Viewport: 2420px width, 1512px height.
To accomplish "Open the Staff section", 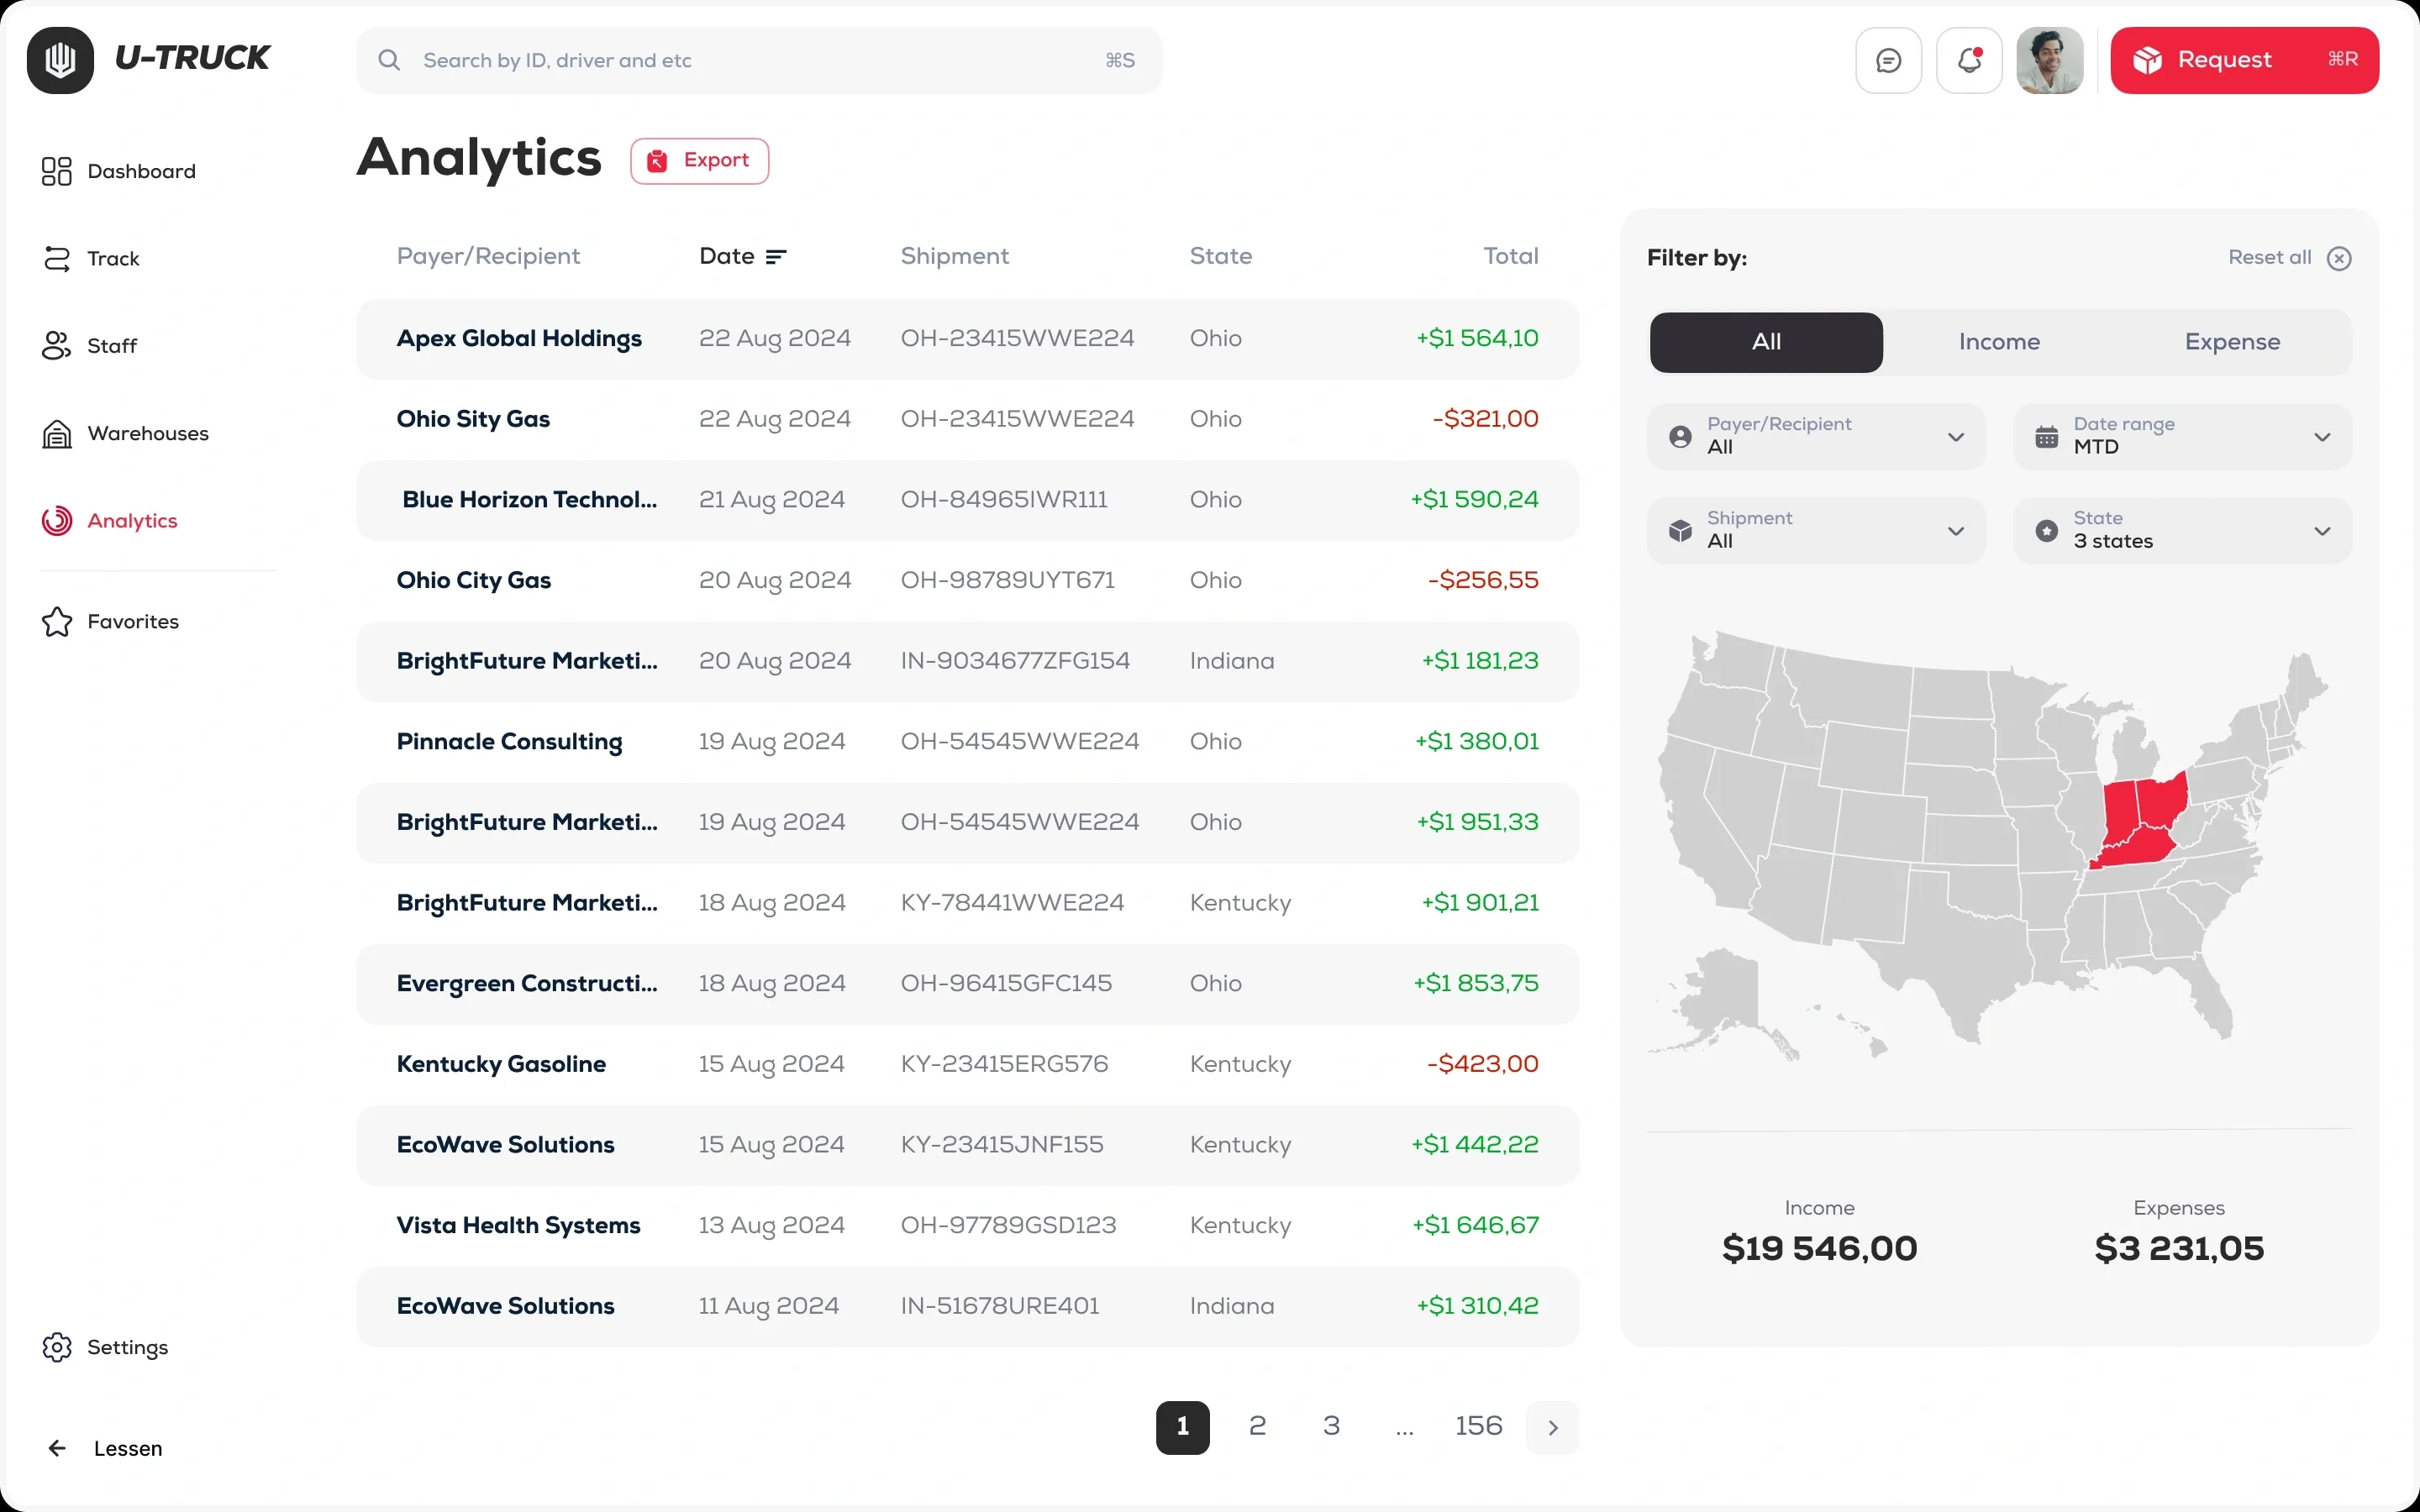I will coord(113,345).
